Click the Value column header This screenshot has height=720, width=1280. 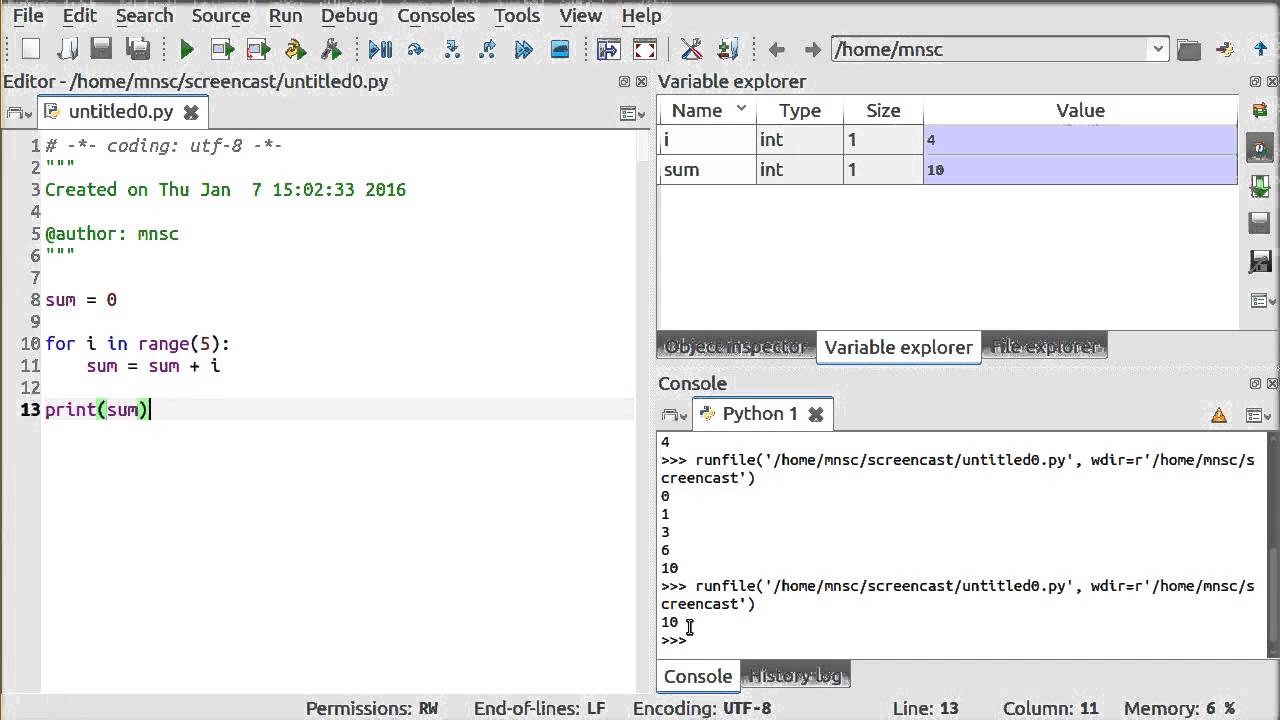click(x=1080, y=111)
